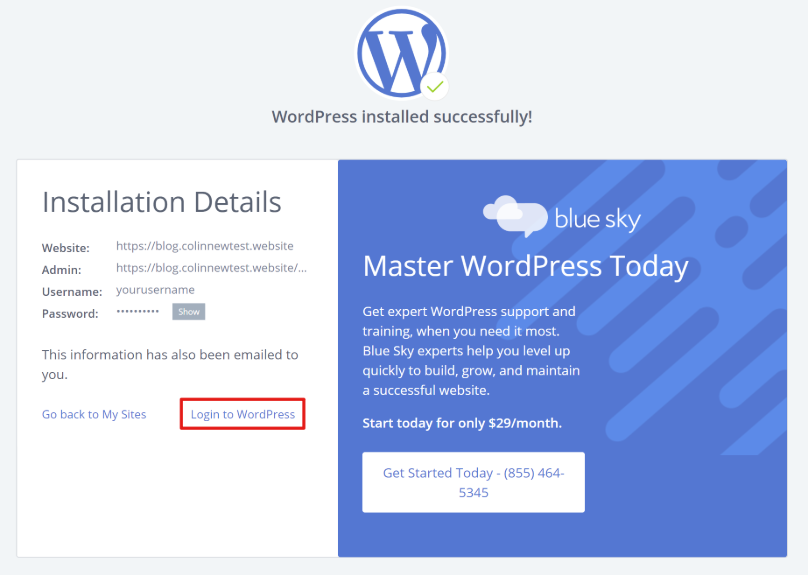Go back to My Sites
The height and width of the screenshot is (575, 808).
(94, 414)
